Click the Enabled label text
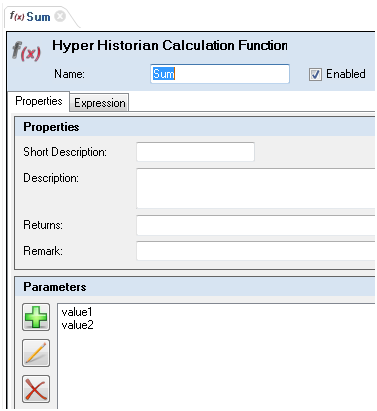Screen dimensions: 377x411 click(346, 74)
